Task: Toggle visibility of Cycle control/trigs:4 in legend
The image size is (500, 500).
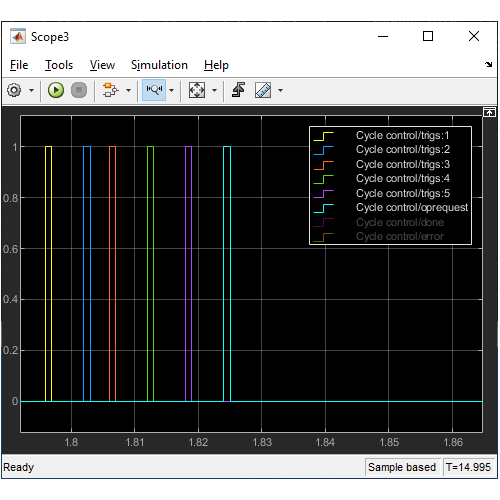Action: 403,178
